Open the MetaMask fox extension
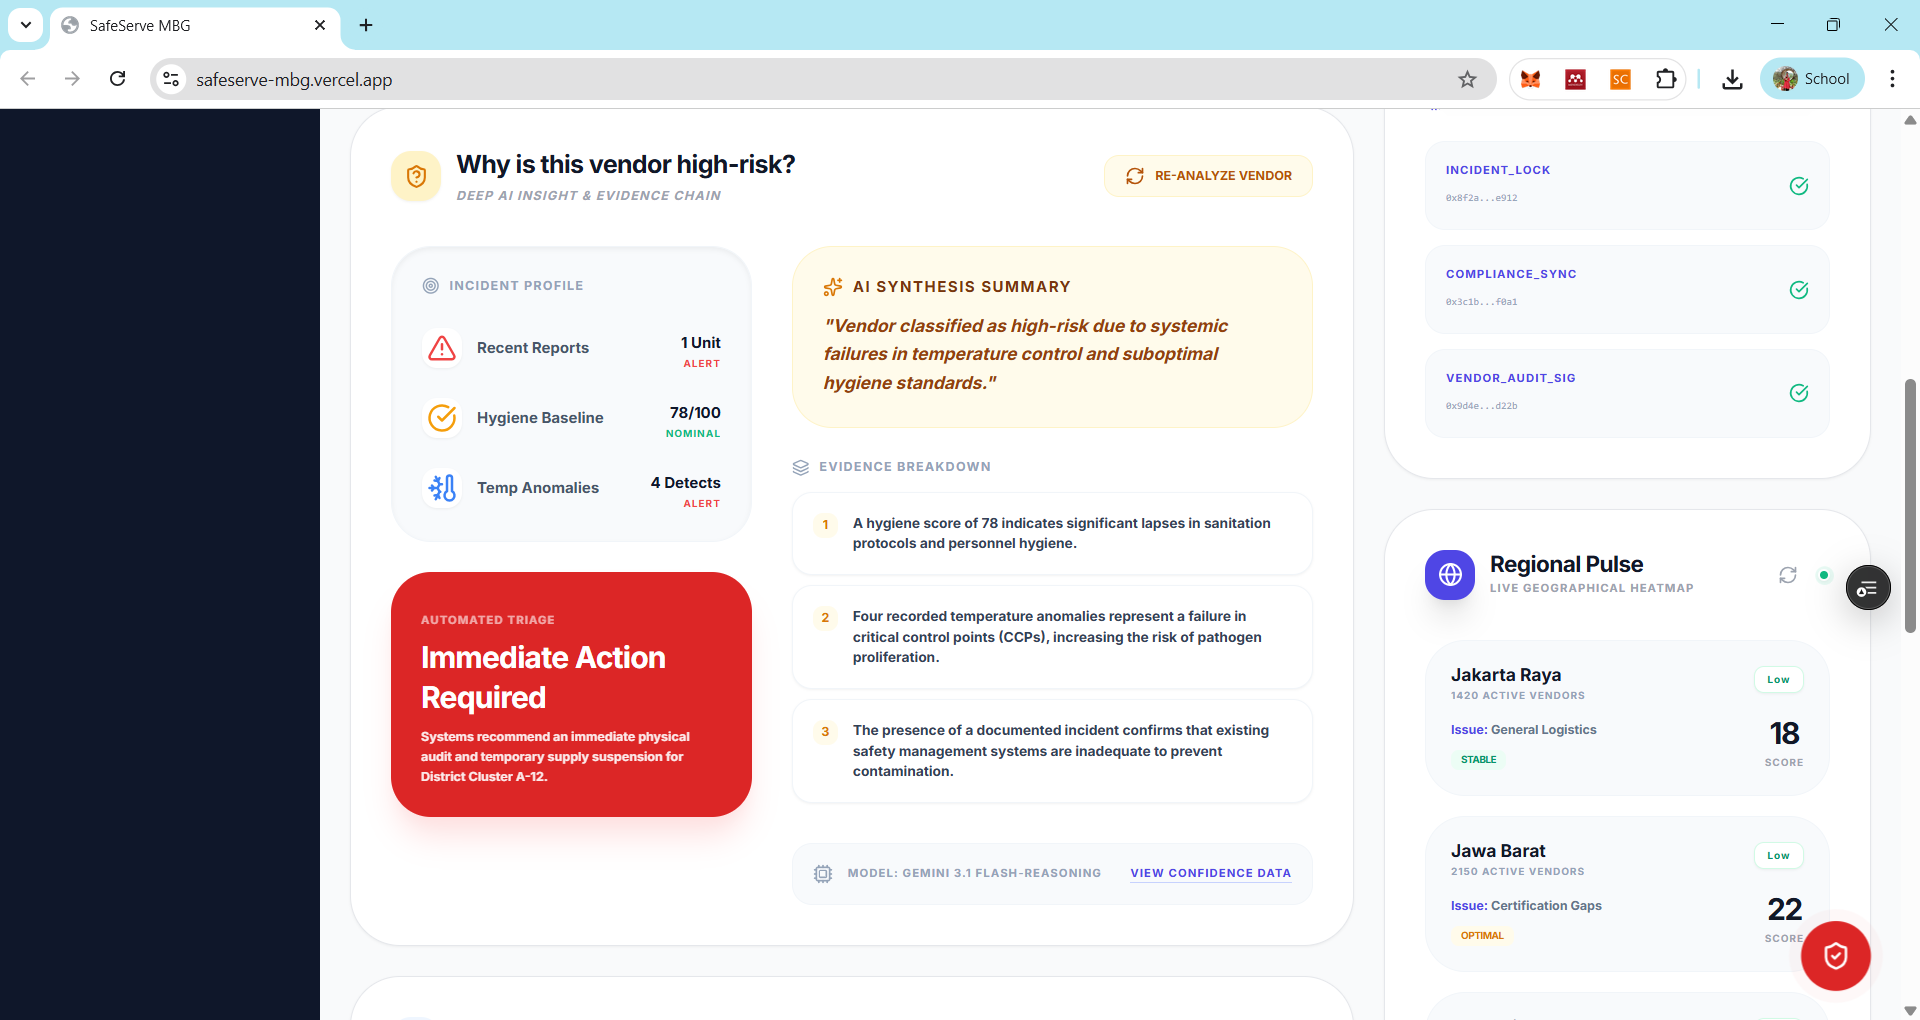 [1530, 79]
